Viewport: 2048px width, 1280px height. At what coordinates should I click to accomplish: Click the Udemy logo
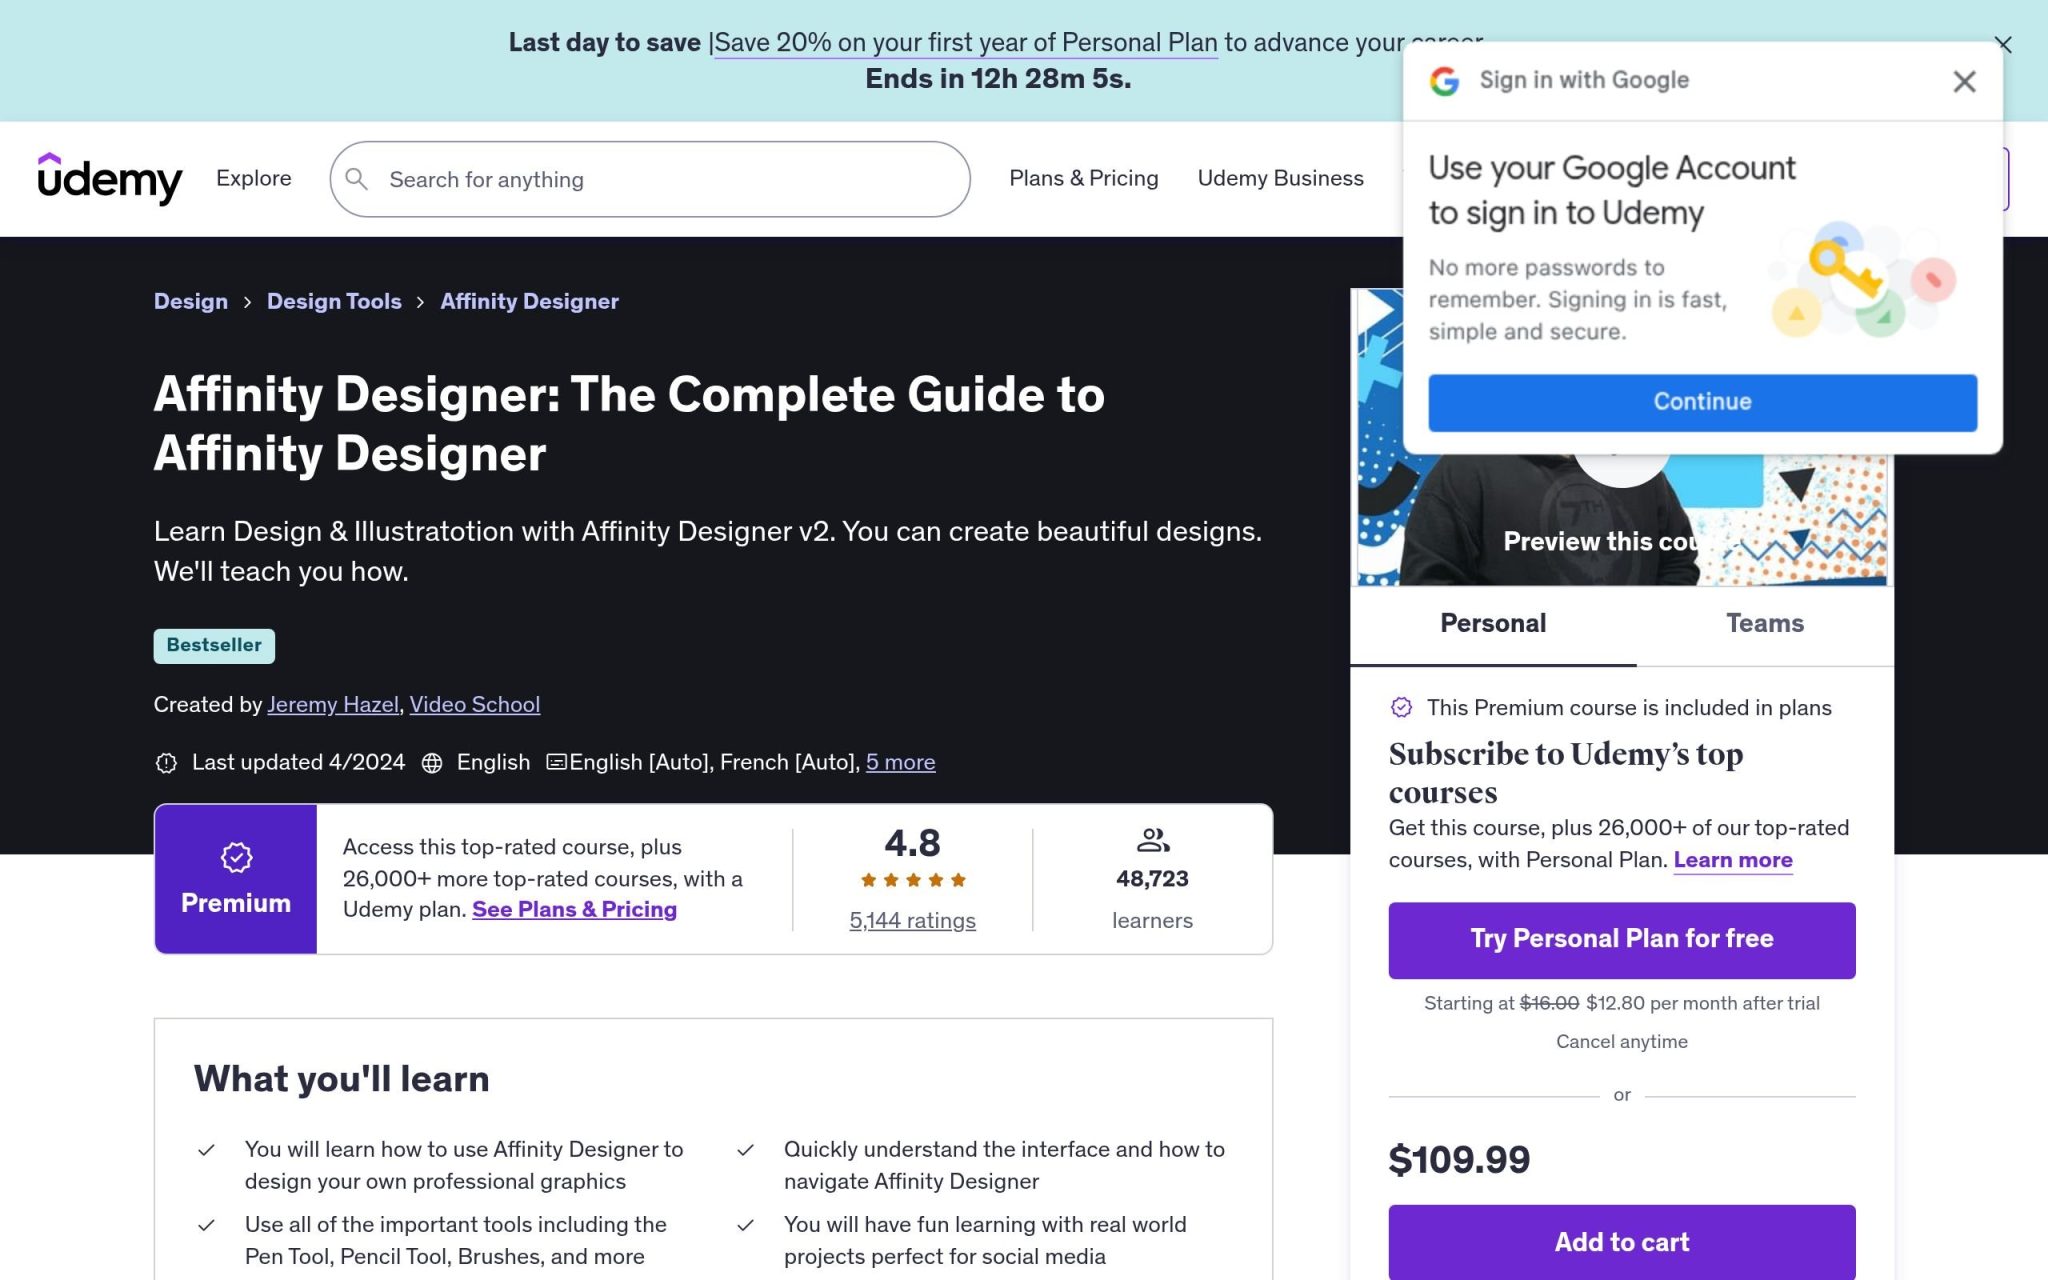pos(110,178)
